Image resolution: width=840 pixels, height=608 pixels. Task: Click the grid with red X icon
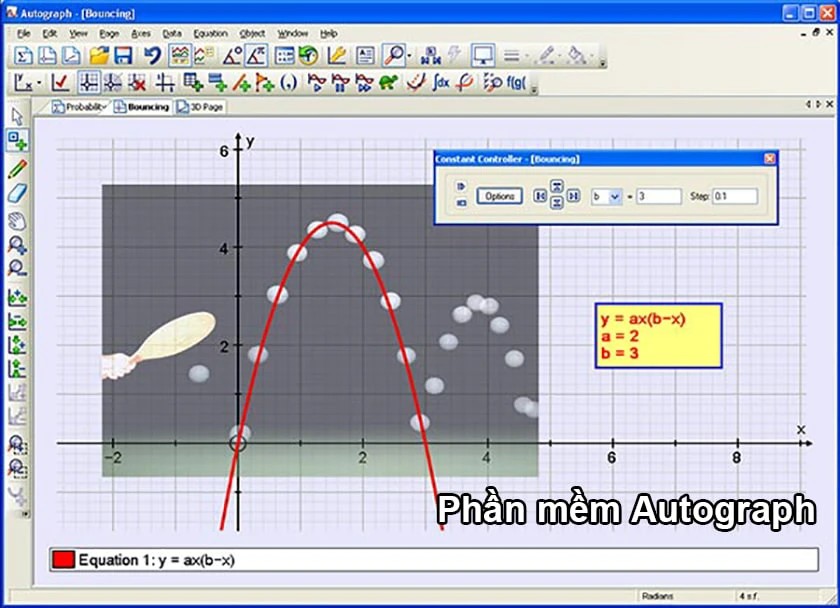(137, 83)
